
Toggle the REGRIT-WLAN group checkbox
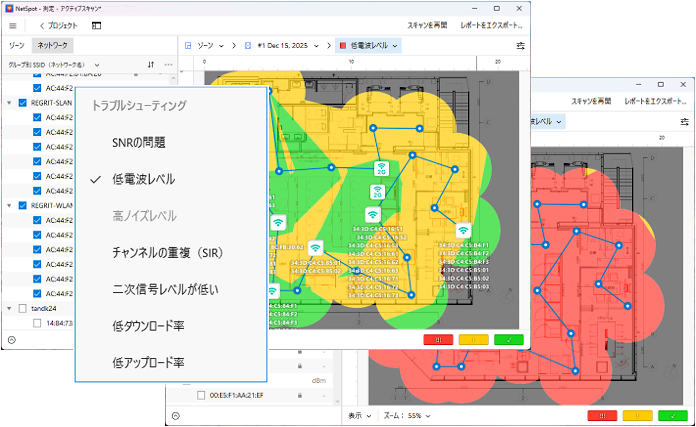tap(23, 206)
